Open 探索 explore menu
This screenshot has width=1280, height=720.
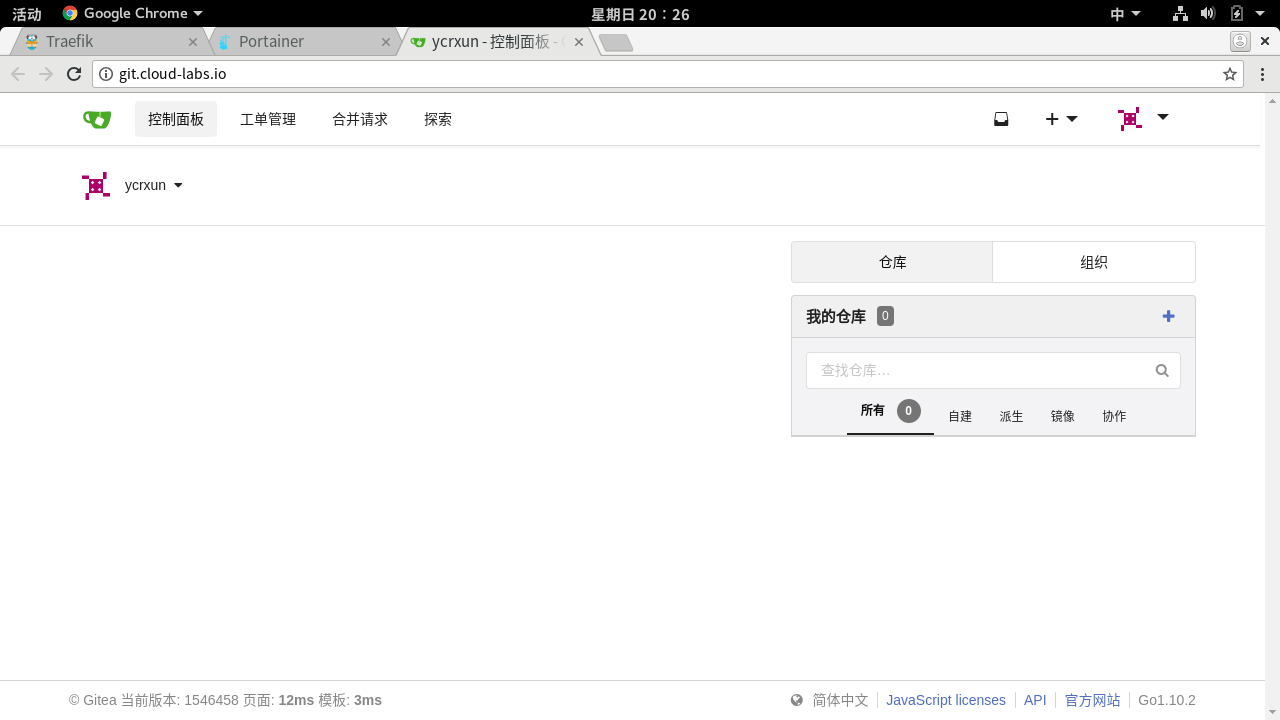coord(438,119)
